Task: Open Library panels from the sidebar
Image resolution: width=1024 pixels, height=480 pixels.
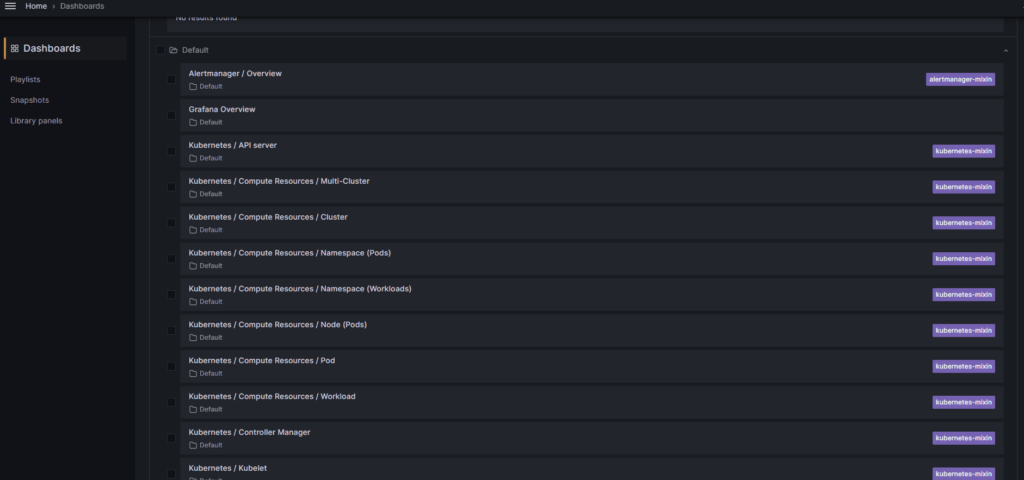Action: pyautogui.click(x=36, y=121)
